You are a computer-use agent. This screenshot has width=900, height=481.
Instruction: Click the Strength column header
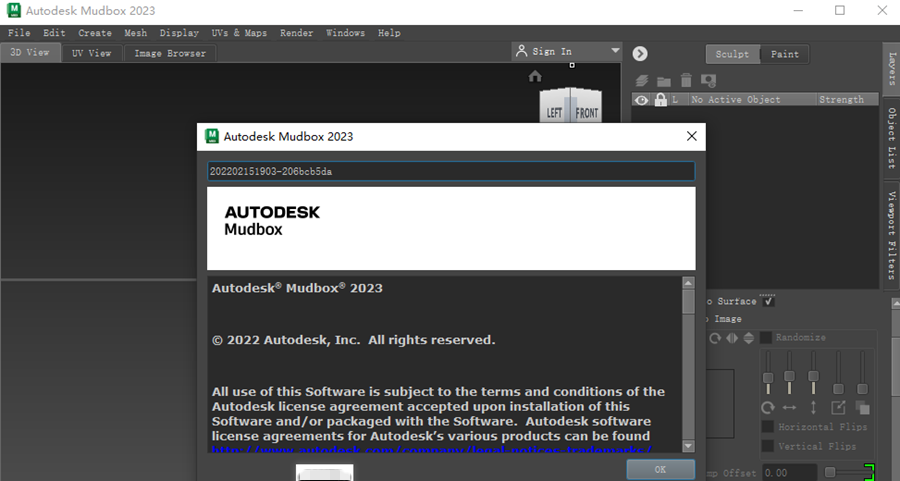coord(847,99)
